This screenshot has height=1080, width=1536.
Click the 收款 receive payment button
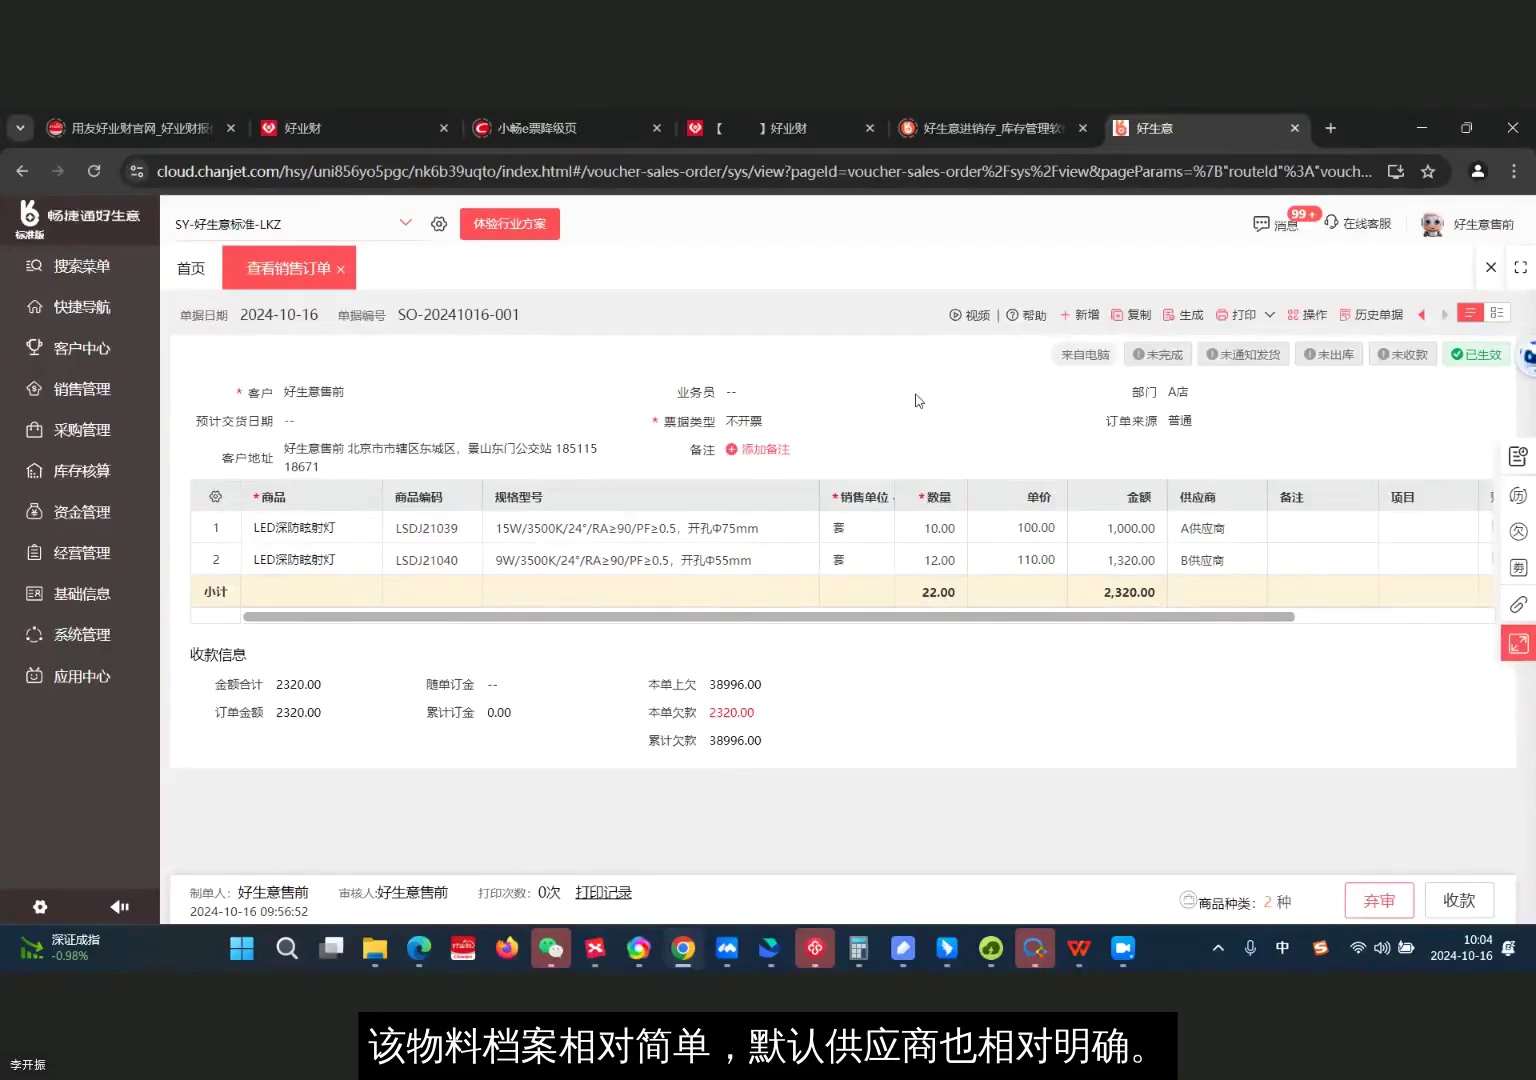(1459, 900)
